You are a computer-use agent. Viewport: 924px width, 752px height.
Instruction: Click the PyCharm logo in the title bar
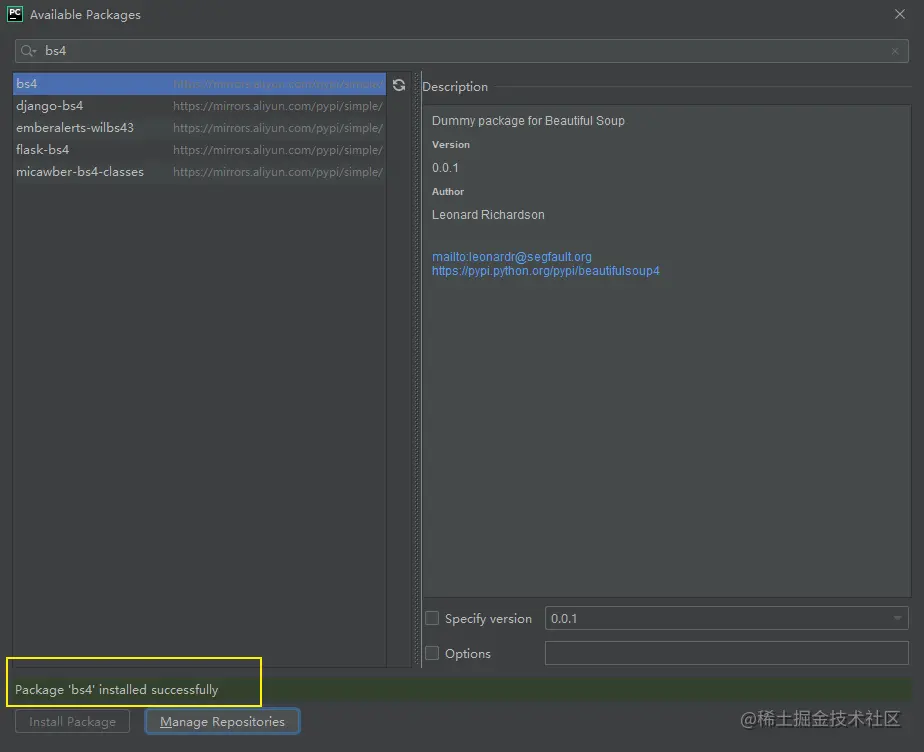tap(13, 14)
